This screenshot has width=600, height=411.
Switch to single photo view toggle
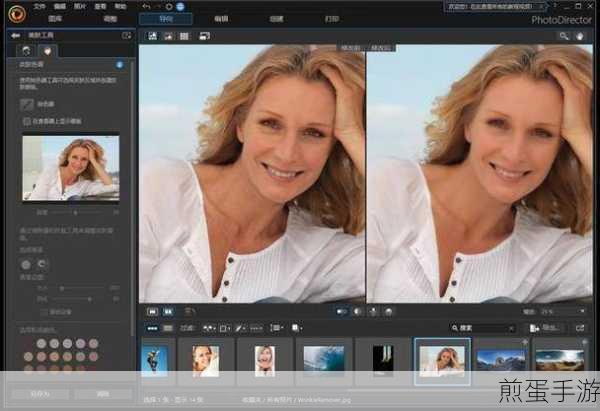click(x=152, y=312)
